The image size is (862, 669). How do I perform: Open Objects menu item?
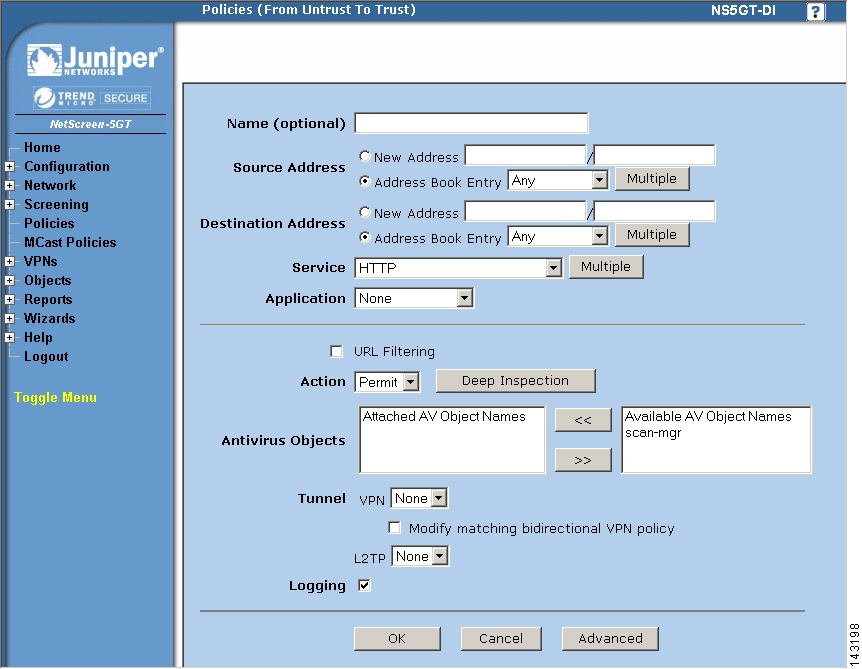coord(47,281)
